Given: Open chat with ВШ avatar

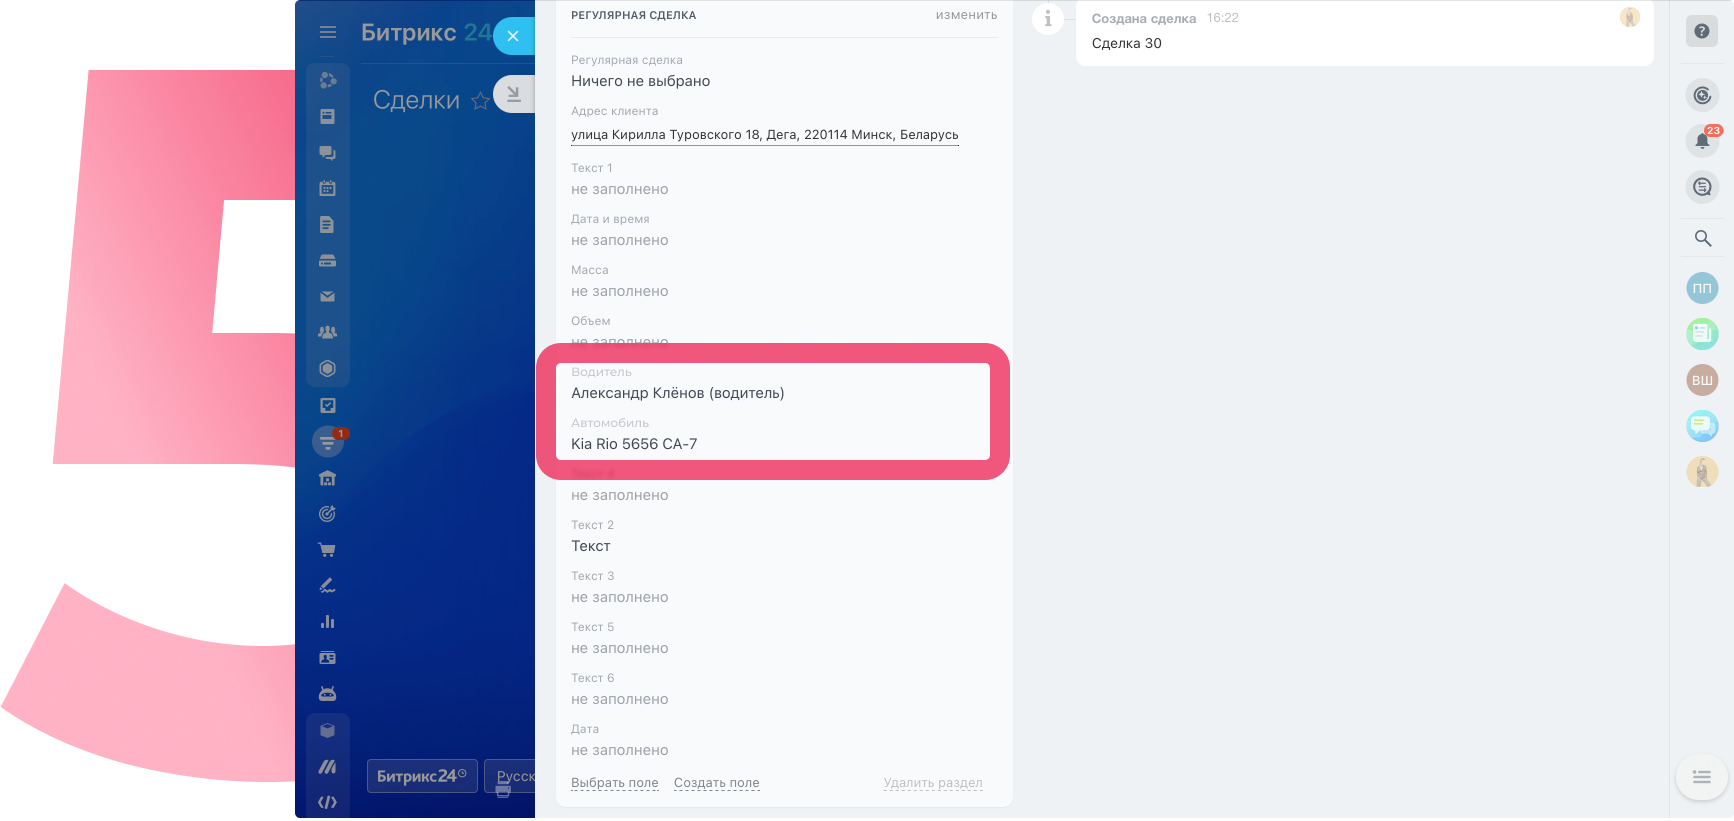Looking at the screenshot, I should [x=1702, y=380].
